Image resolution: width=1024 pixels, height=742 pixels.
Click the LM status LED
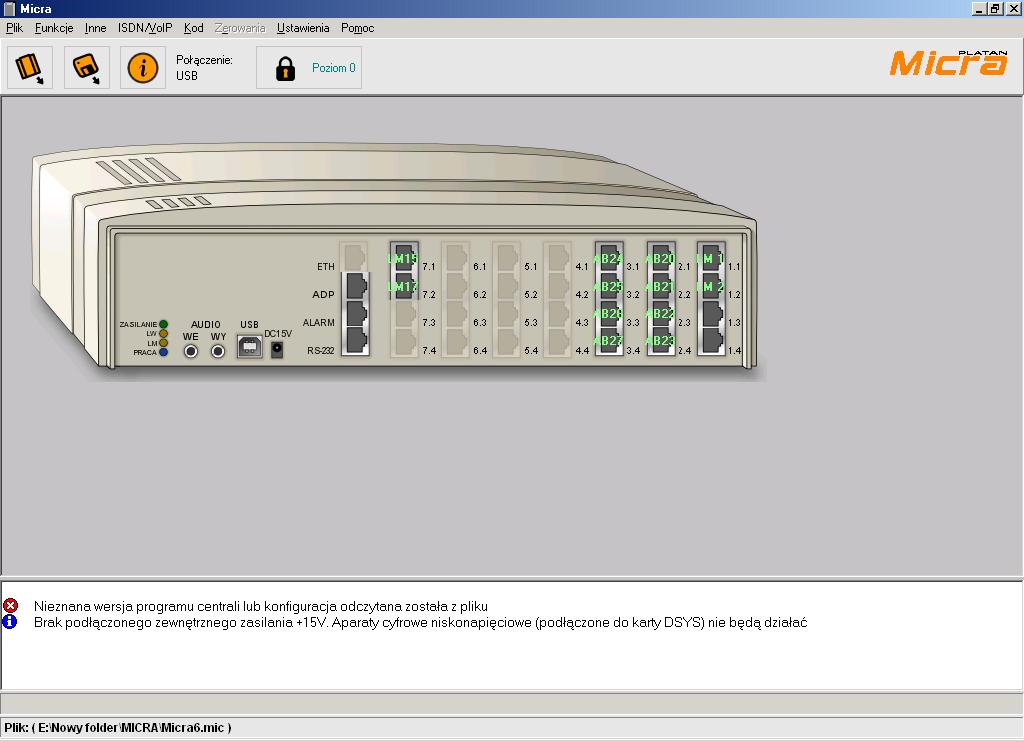[163, 342]
